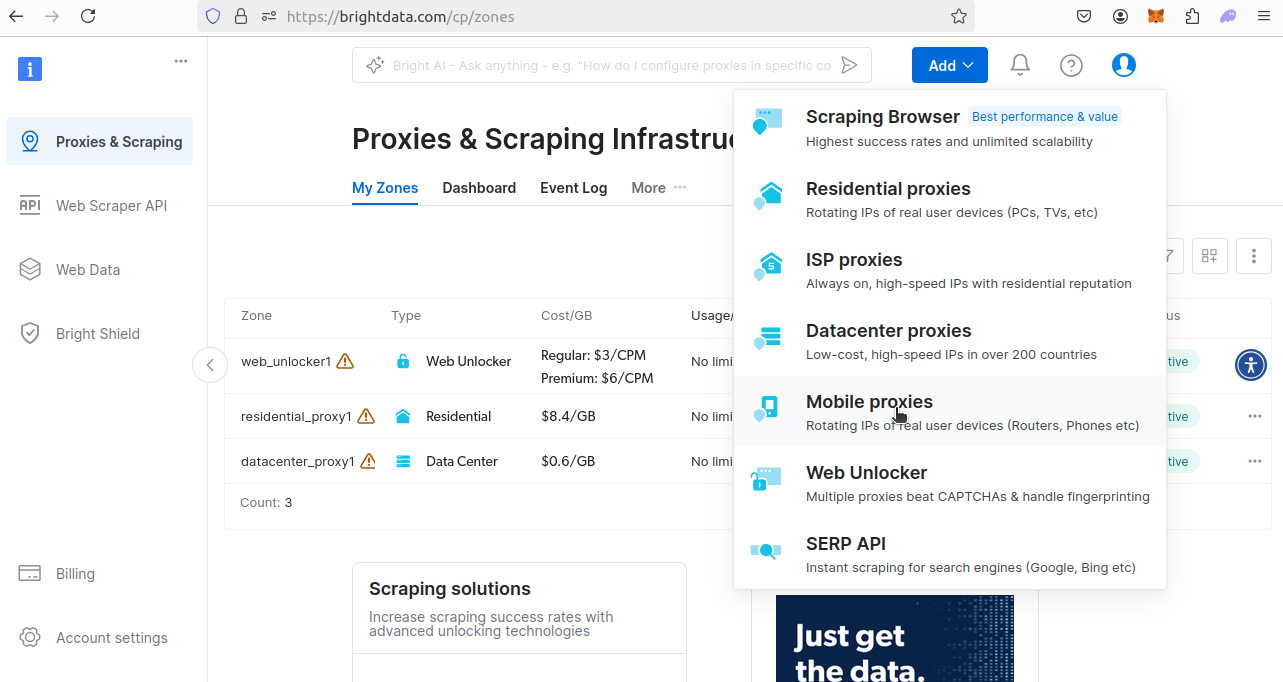The width and height of the screenshot is (1283, 682).
Task: Send Bright AI query with arrow icon
Action: click(849, 65)
